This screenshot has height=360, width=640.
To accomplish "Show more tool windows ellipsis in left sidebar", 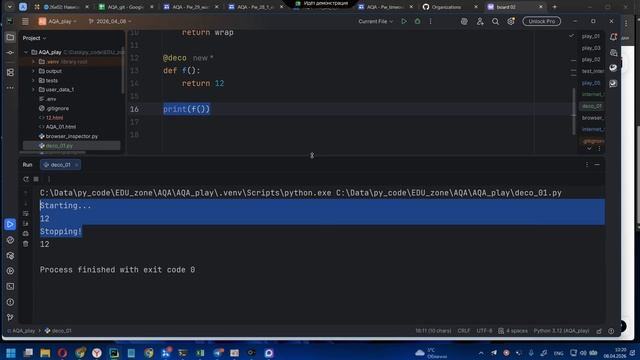I will [x=10, y=88].
